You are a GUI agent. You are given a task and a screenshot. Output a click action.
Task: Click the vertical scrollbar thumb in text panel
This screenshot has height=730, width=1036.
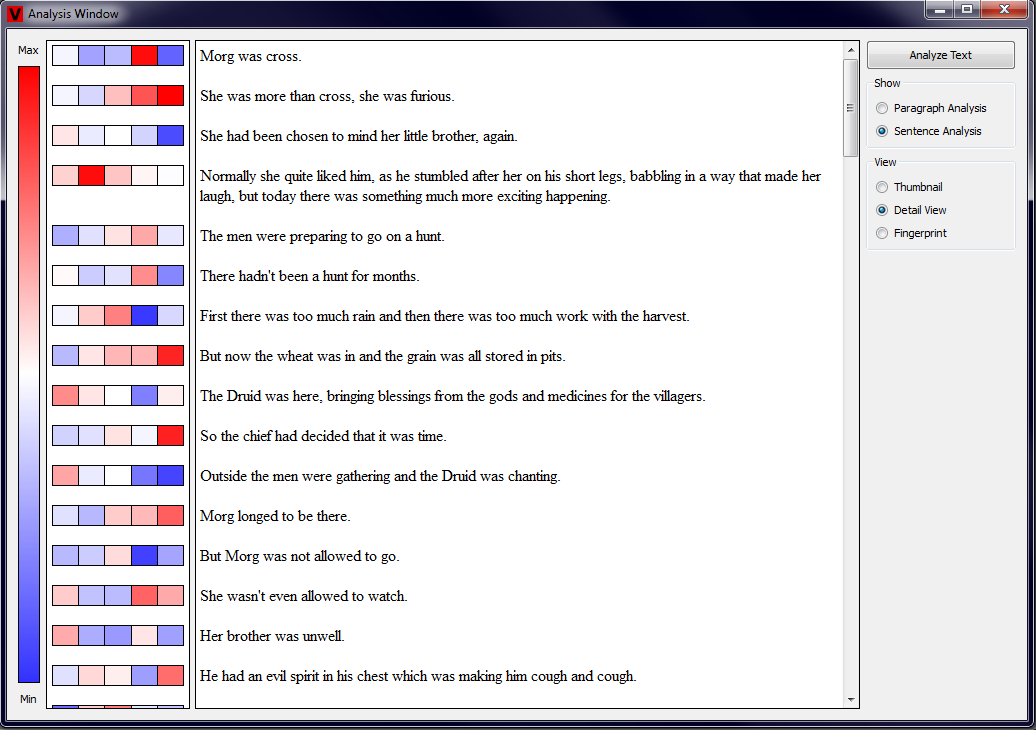click(851, 108)
